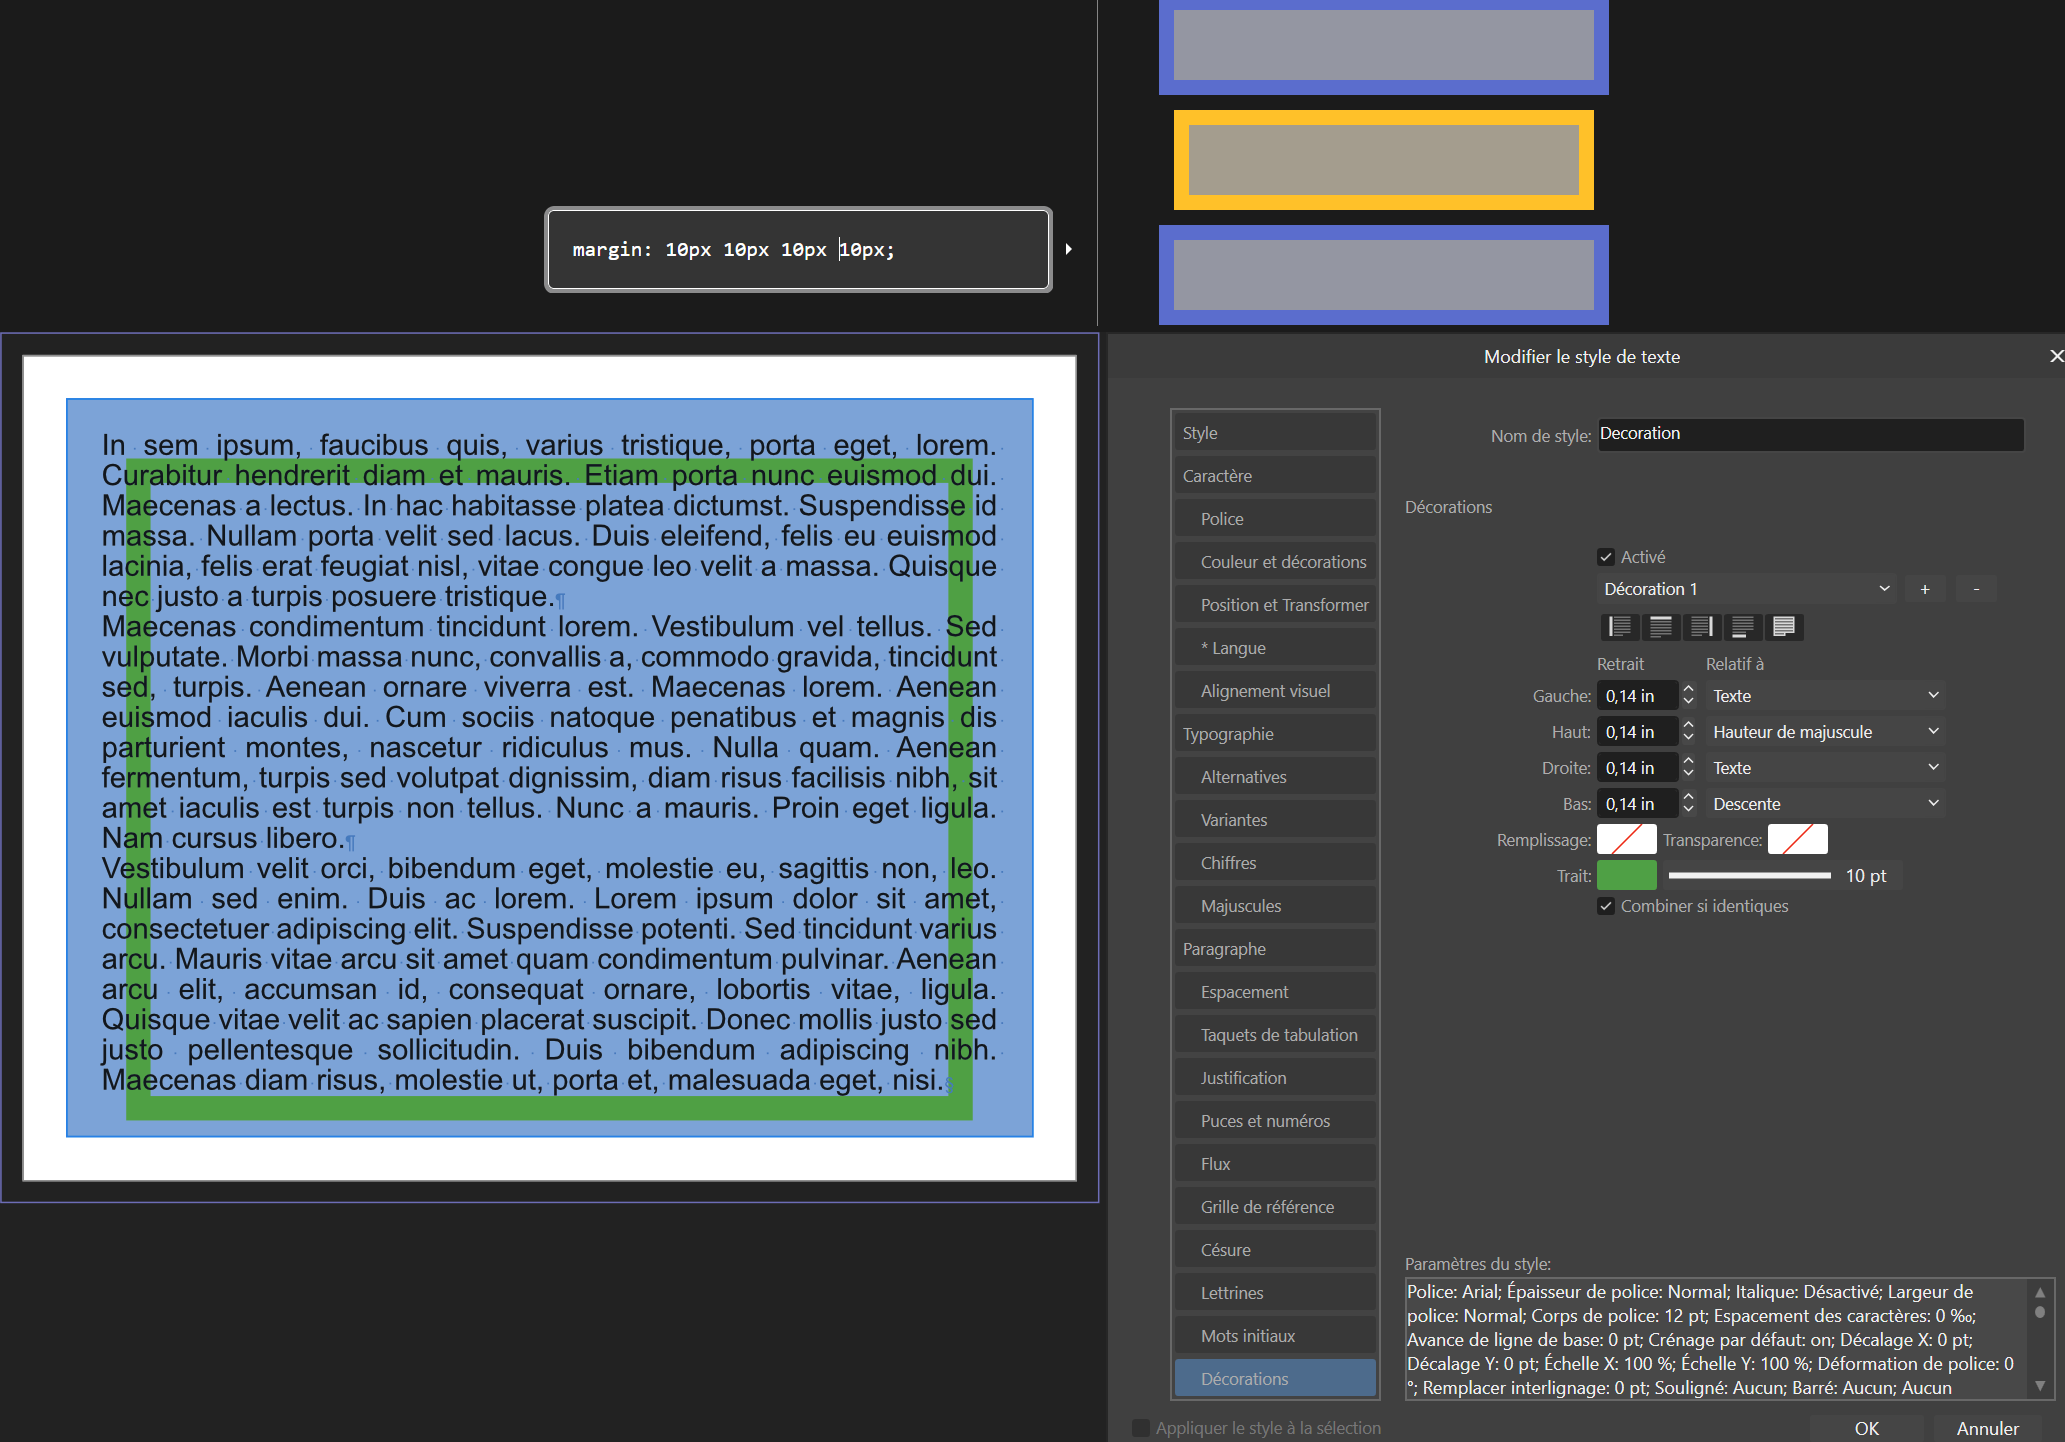The height and width of the screenshot is (1442, 2065).
Task: Click the Droite indent stepper arrows
Action: 1688,768
